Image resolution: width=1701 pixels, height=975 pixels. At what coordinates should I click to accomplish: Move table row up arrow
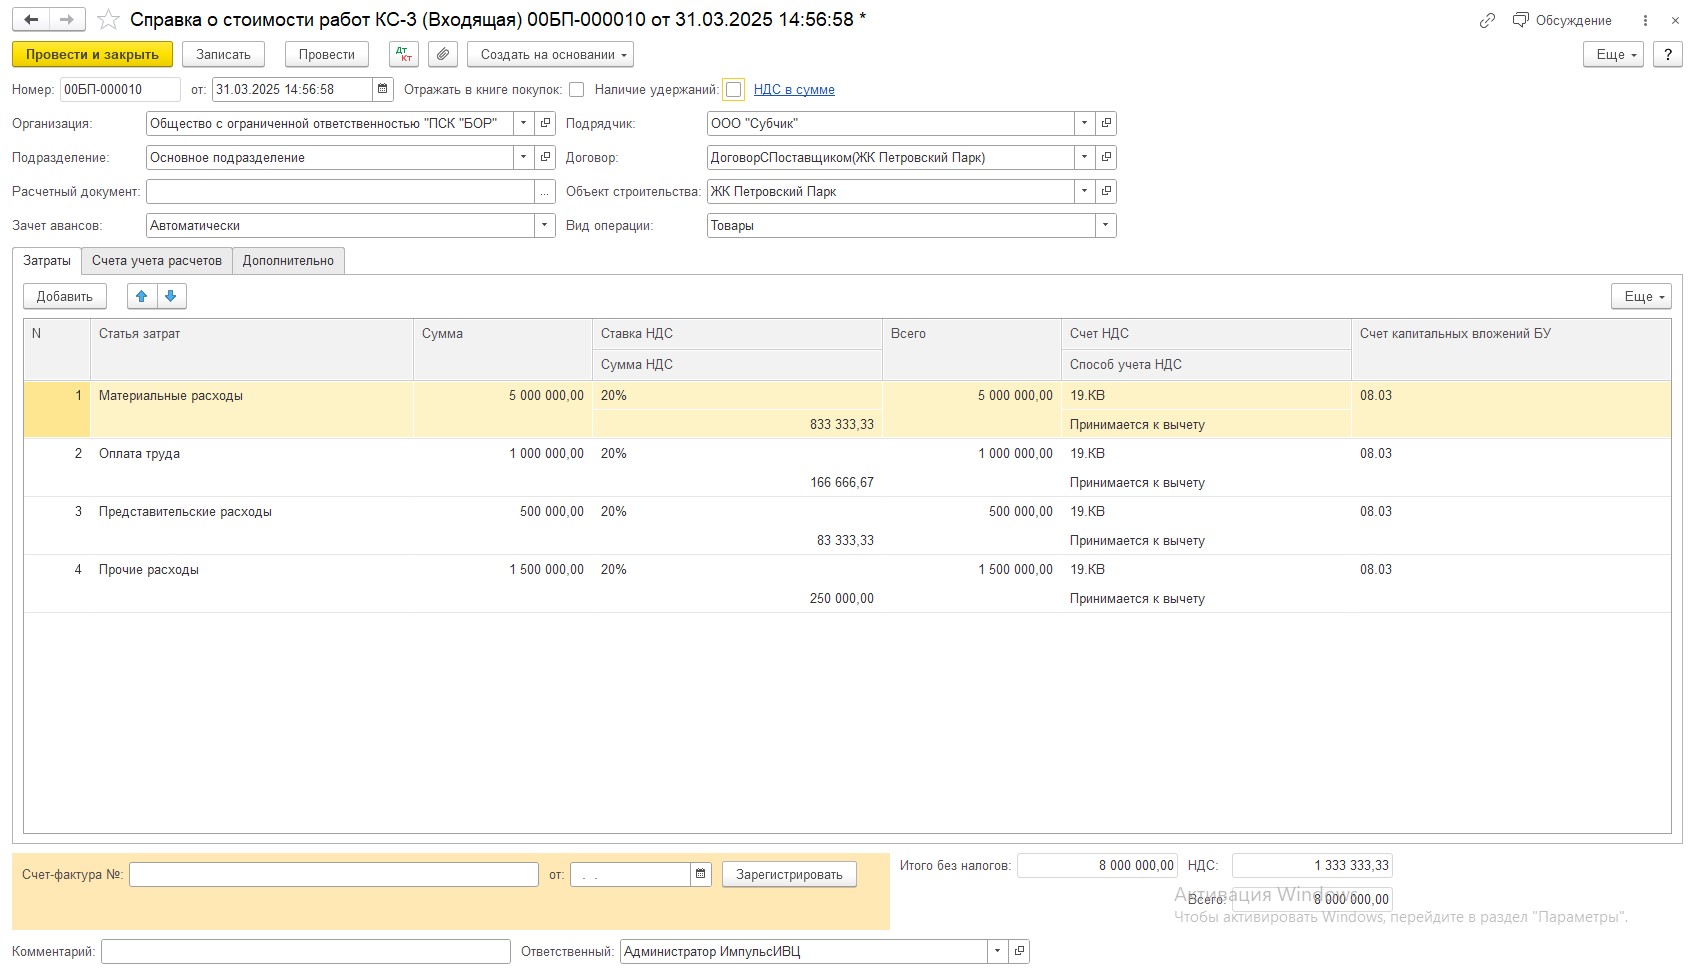(142, 296)
